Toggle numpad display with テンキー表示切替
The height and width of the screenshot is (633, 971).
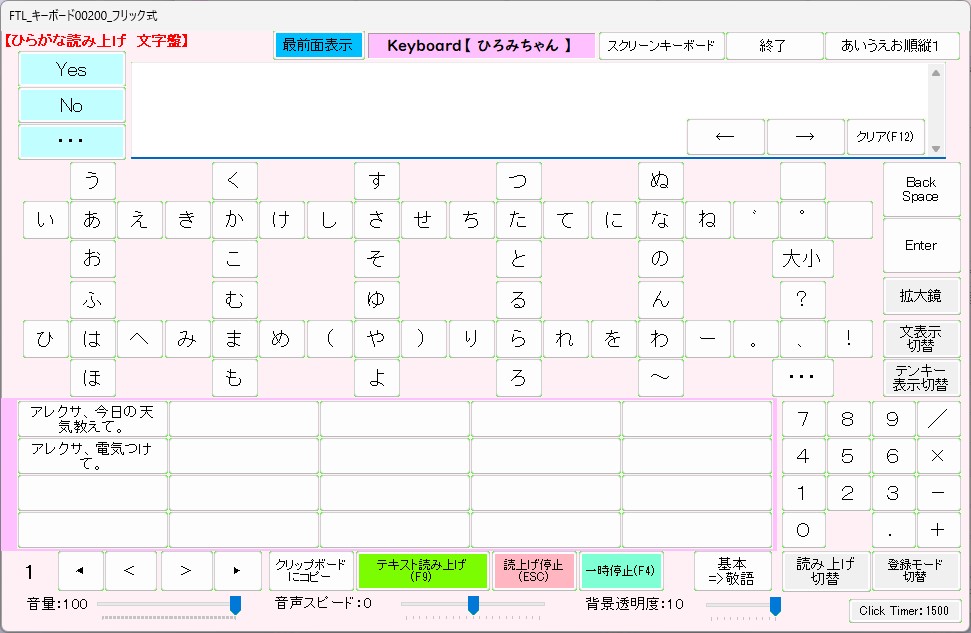pyautogui.click(x=921, y=378)
